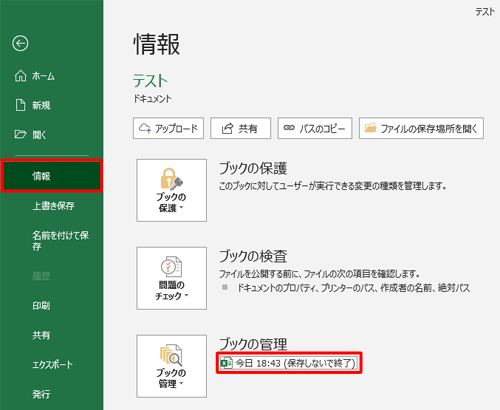This screenshot has height=410, width=500.
Task: Click 上書き保存 in the sidebar
Action: pos(52,206)
